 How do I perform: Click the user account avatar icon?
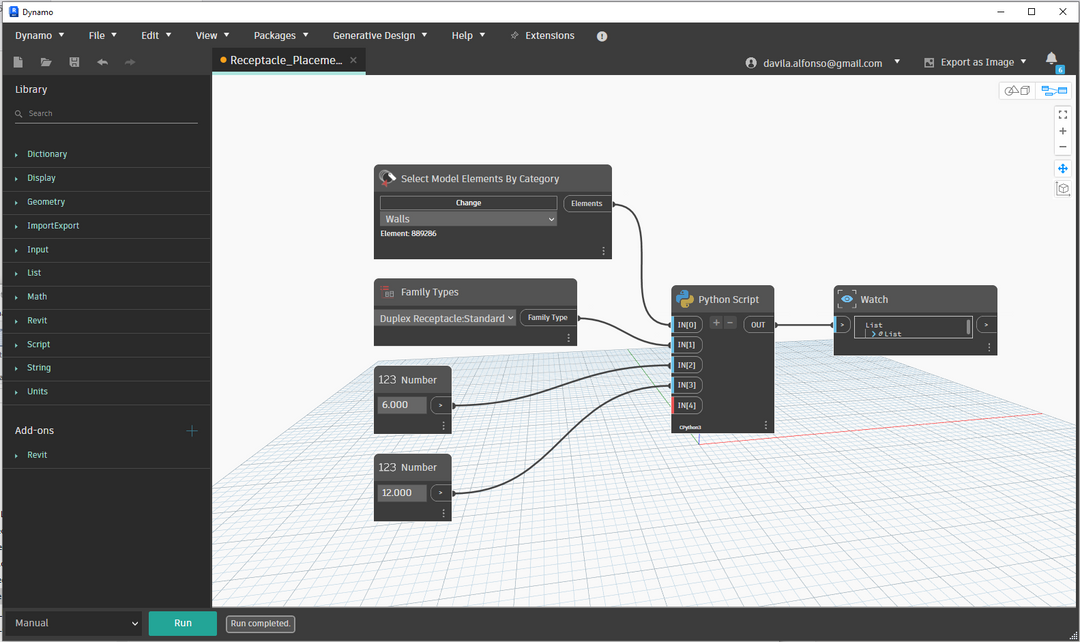coord(751,63)
